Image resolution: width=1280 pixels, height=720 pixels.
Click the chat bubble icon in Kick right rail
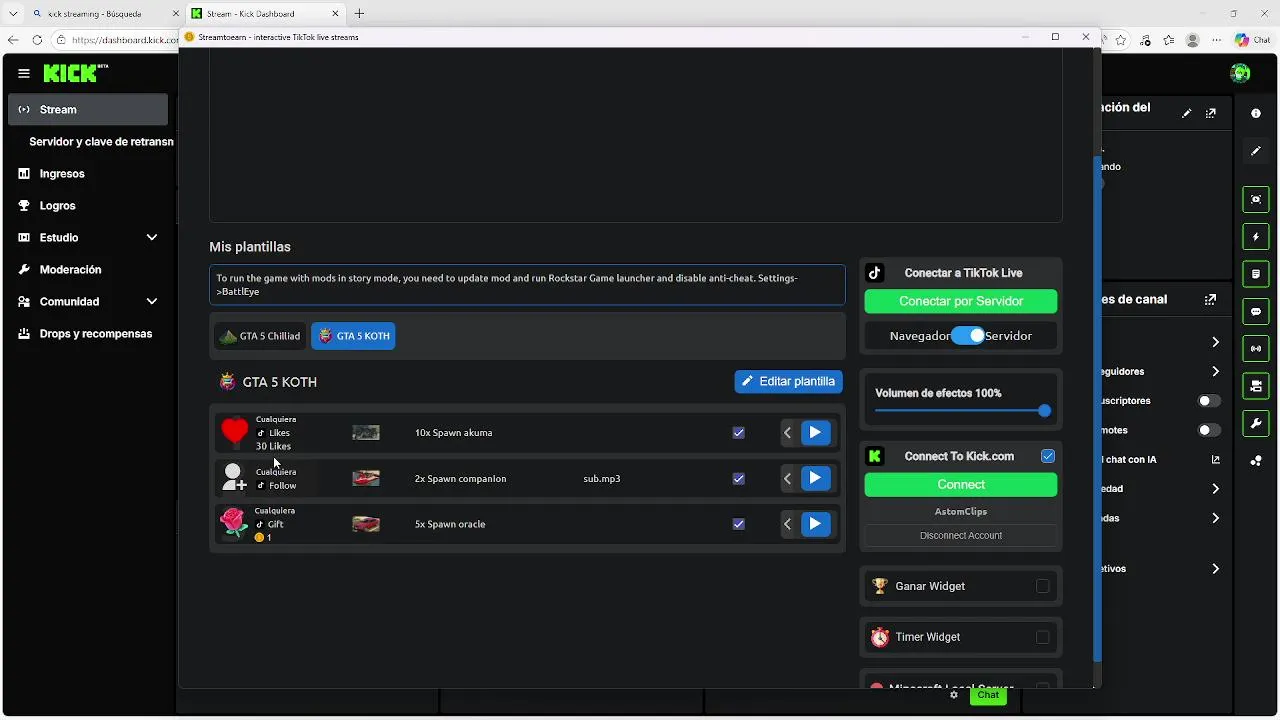1256,312
